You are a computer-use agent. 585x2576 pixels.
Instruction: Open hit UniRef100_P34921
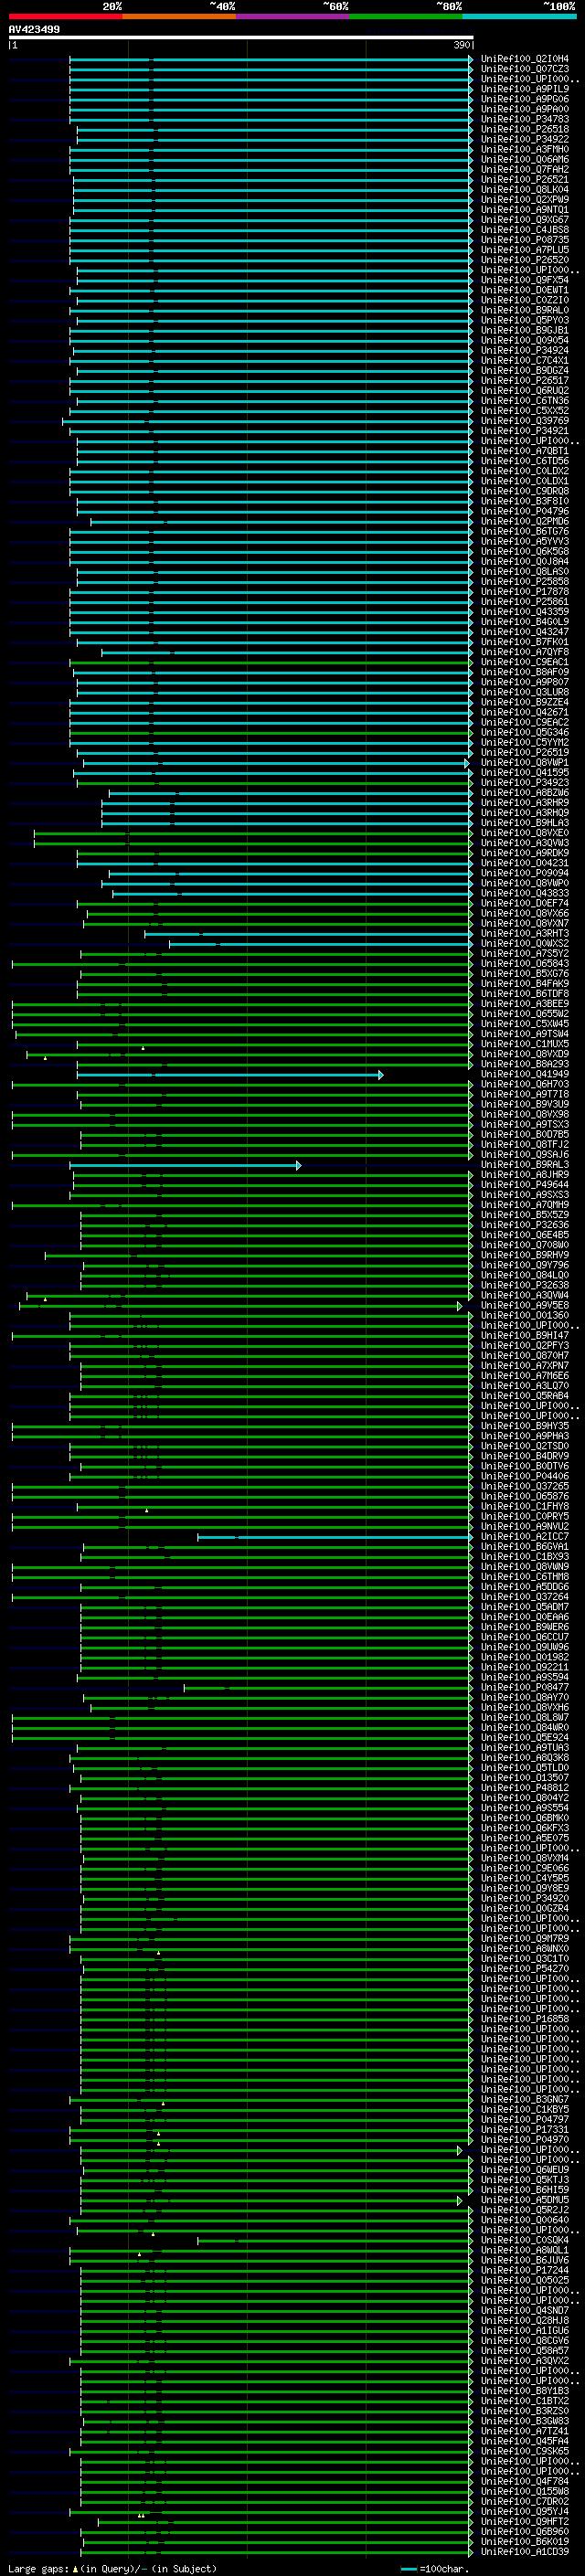pyautogui.click(x=525, y=431)
